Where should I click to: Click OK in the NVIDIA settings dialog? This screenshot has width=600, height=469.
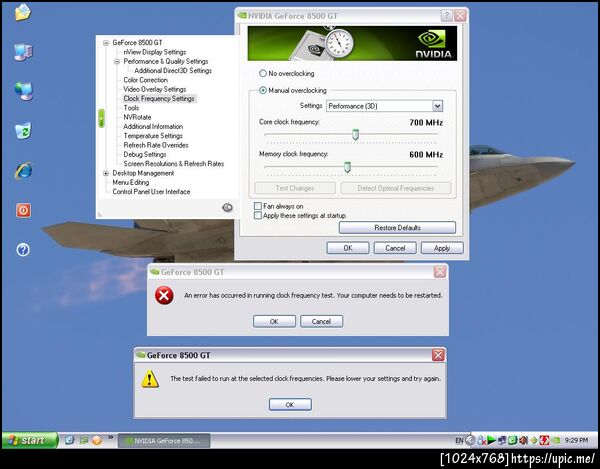[348, 248]
